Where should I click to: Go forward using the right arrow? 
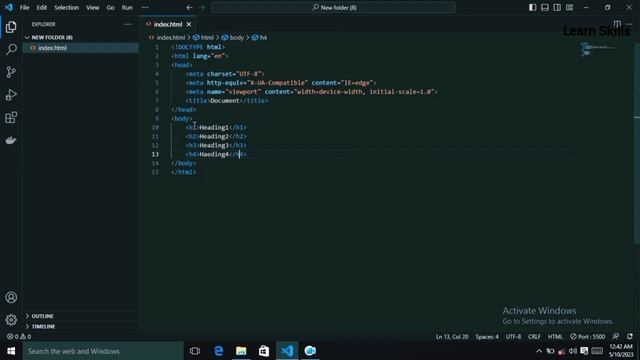pyautogui.click(x=202, y=7)
